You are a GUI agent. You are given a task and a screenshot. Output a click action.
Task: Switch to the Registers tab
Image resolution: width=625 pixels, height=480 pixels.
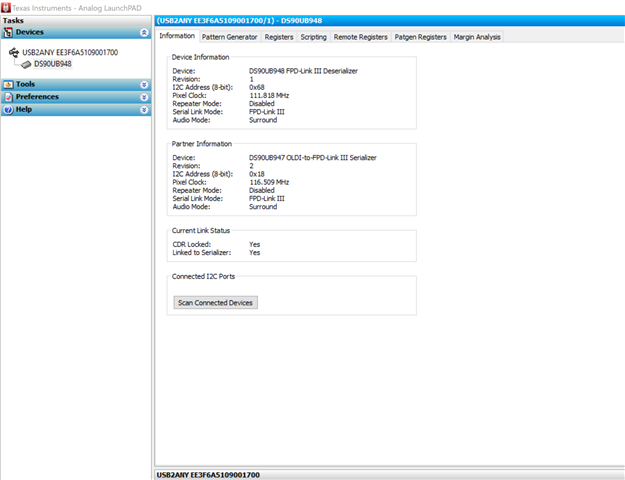(279, 37)
